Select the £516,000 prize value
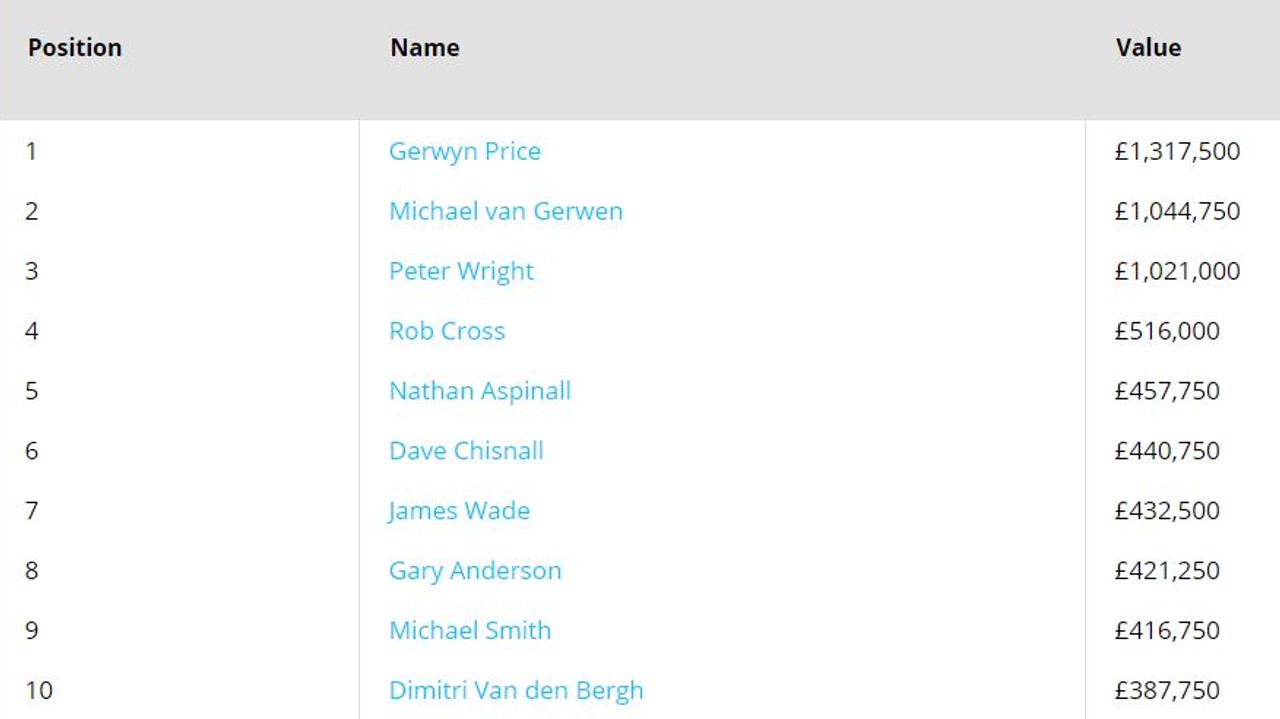This screenshot has height=719, width=1280. (1167, 331)
